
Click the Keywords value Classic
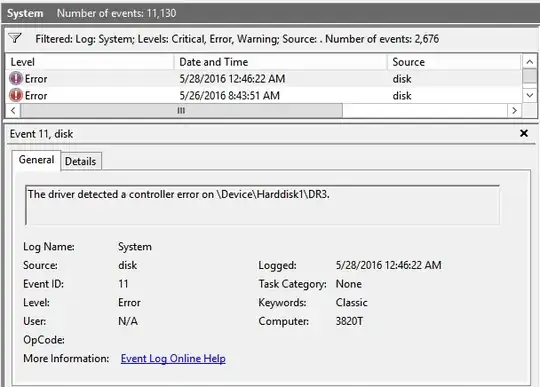(x=351, y=302)
